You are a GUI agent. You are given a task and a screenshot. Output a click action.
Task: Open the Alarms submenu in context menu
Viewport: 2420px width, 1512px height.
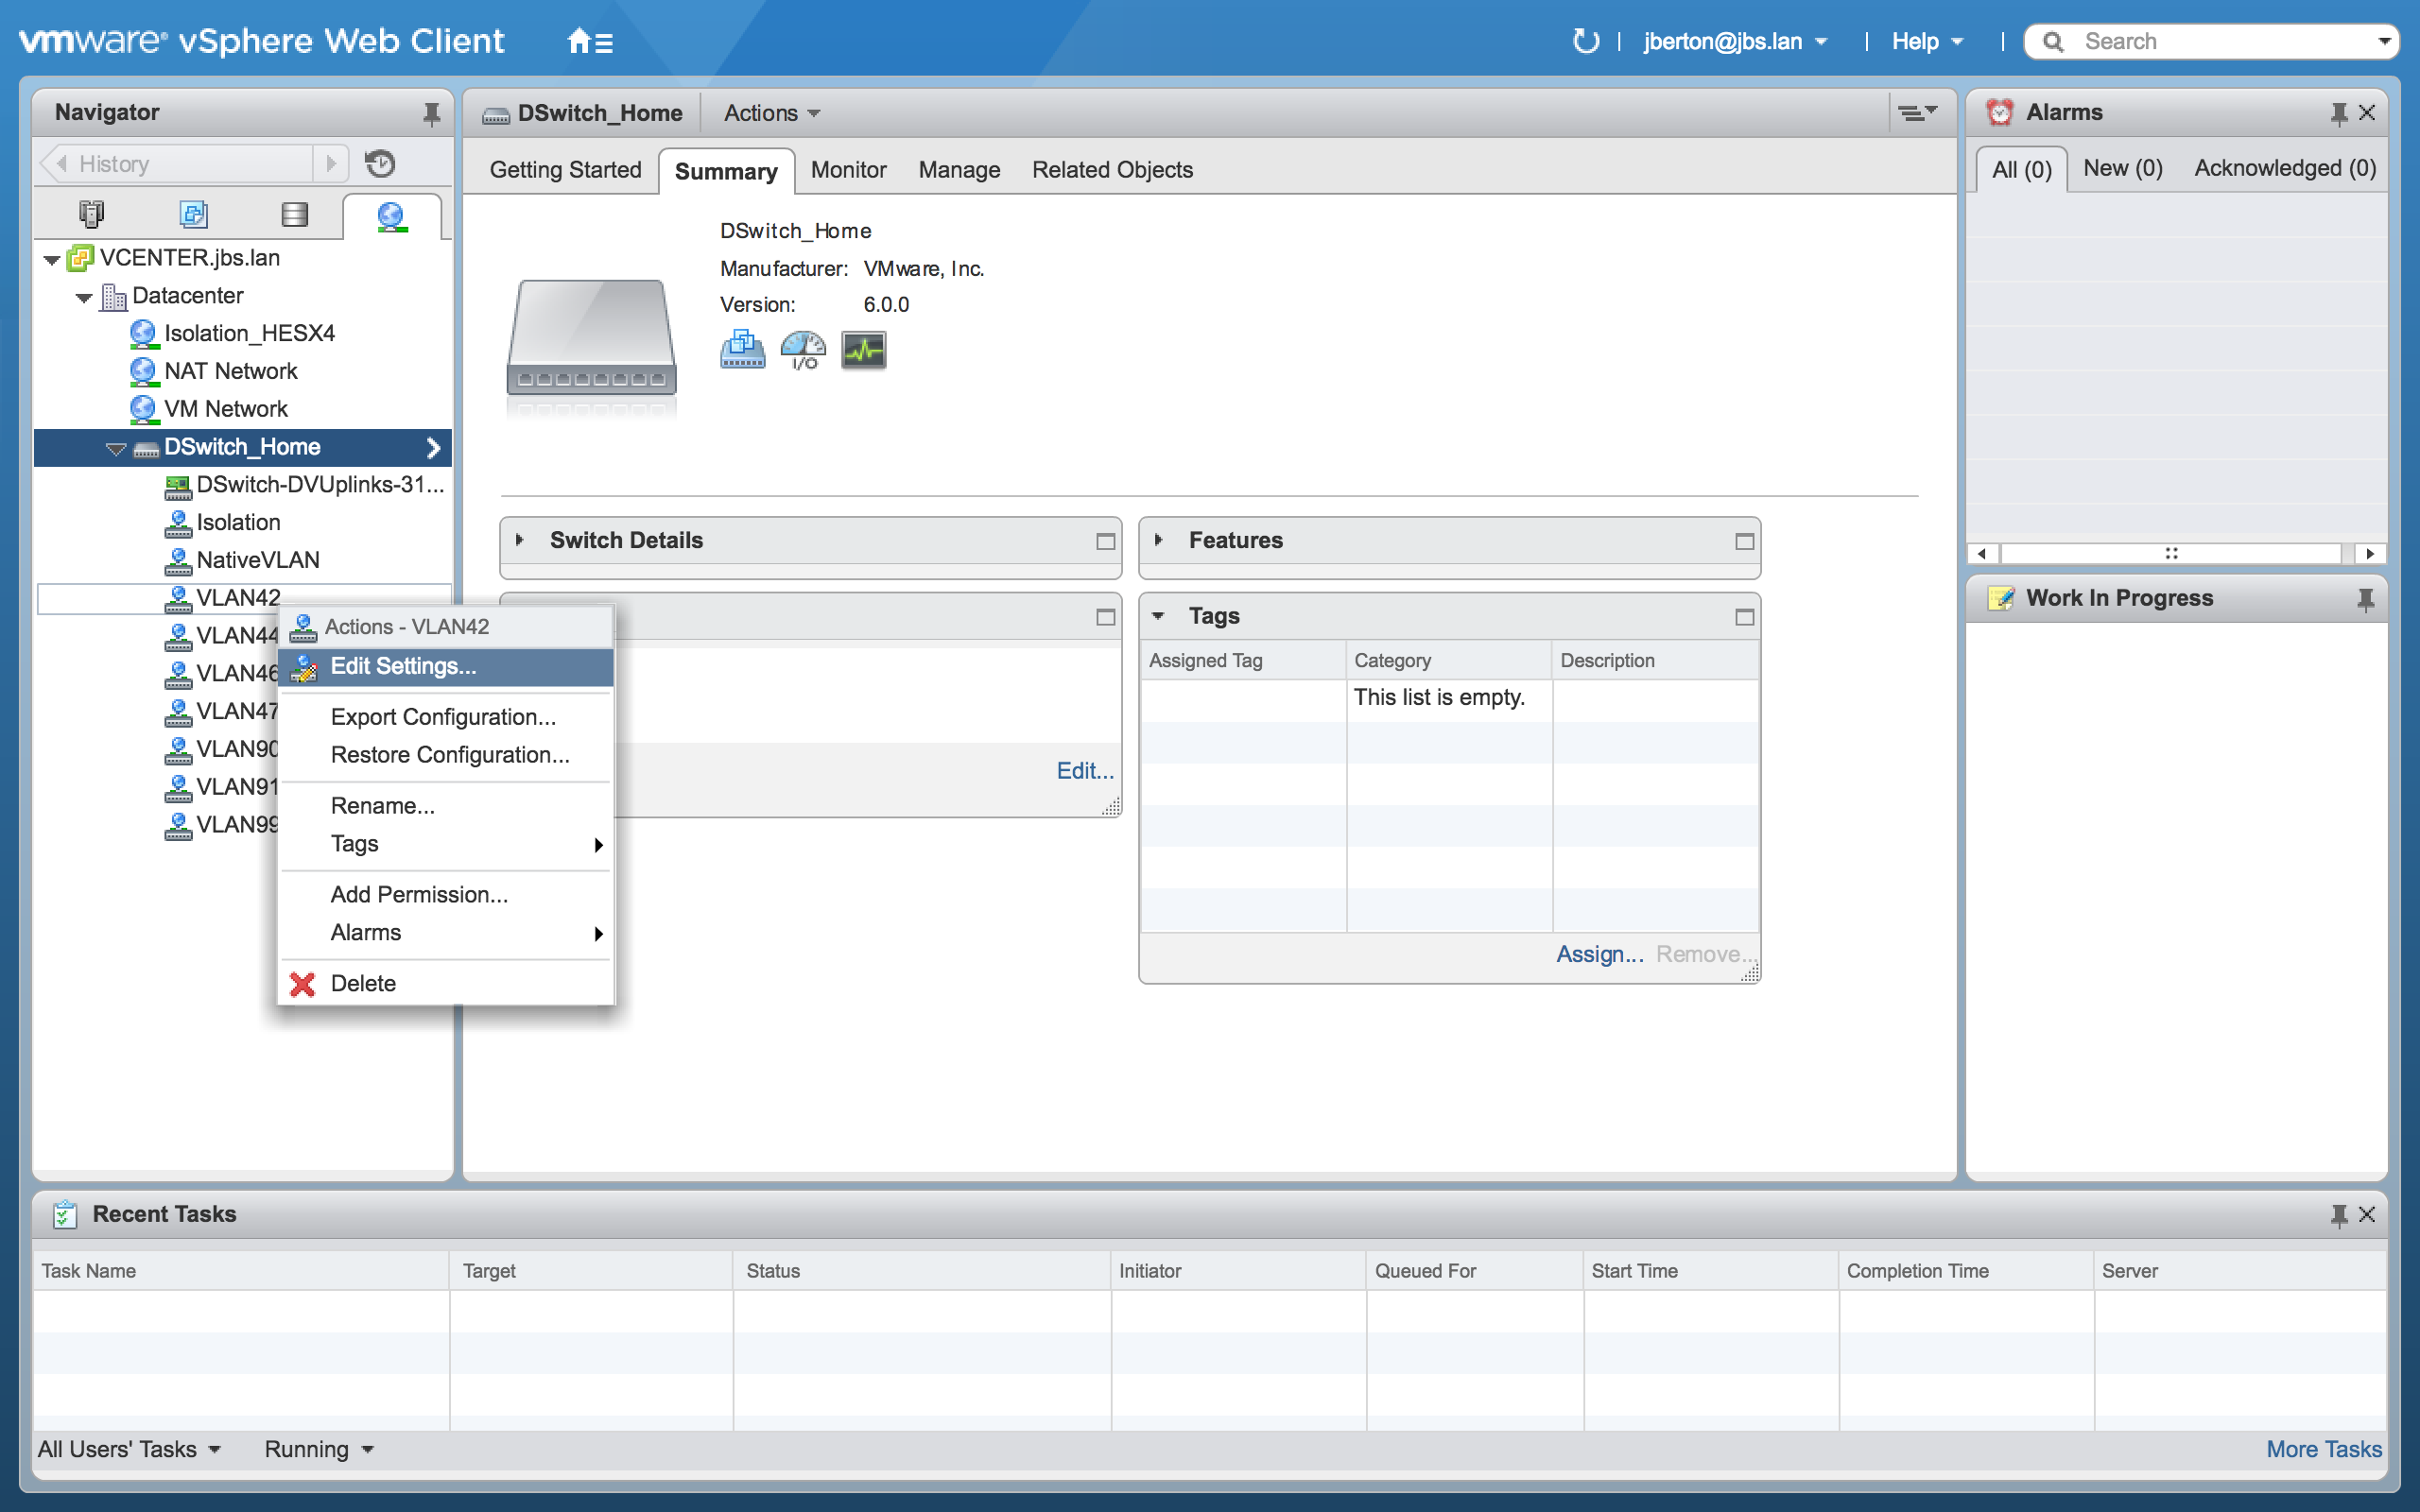pyautogui.click(x=446, y=933)
